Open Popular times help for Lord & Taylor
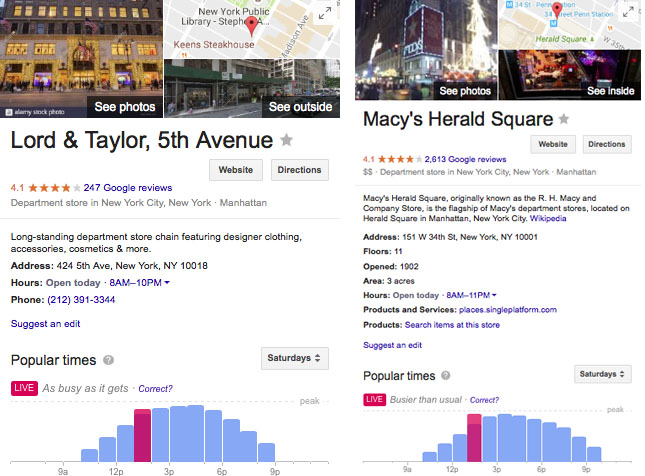The height and width of the screenshot is (476, 645). click(x=108, y=360)
